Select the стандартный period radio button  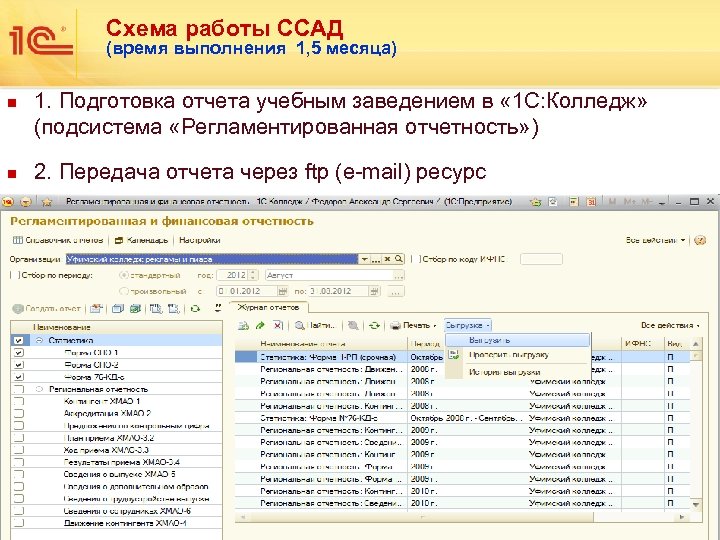pyautogui.click(x=124, y=275)
